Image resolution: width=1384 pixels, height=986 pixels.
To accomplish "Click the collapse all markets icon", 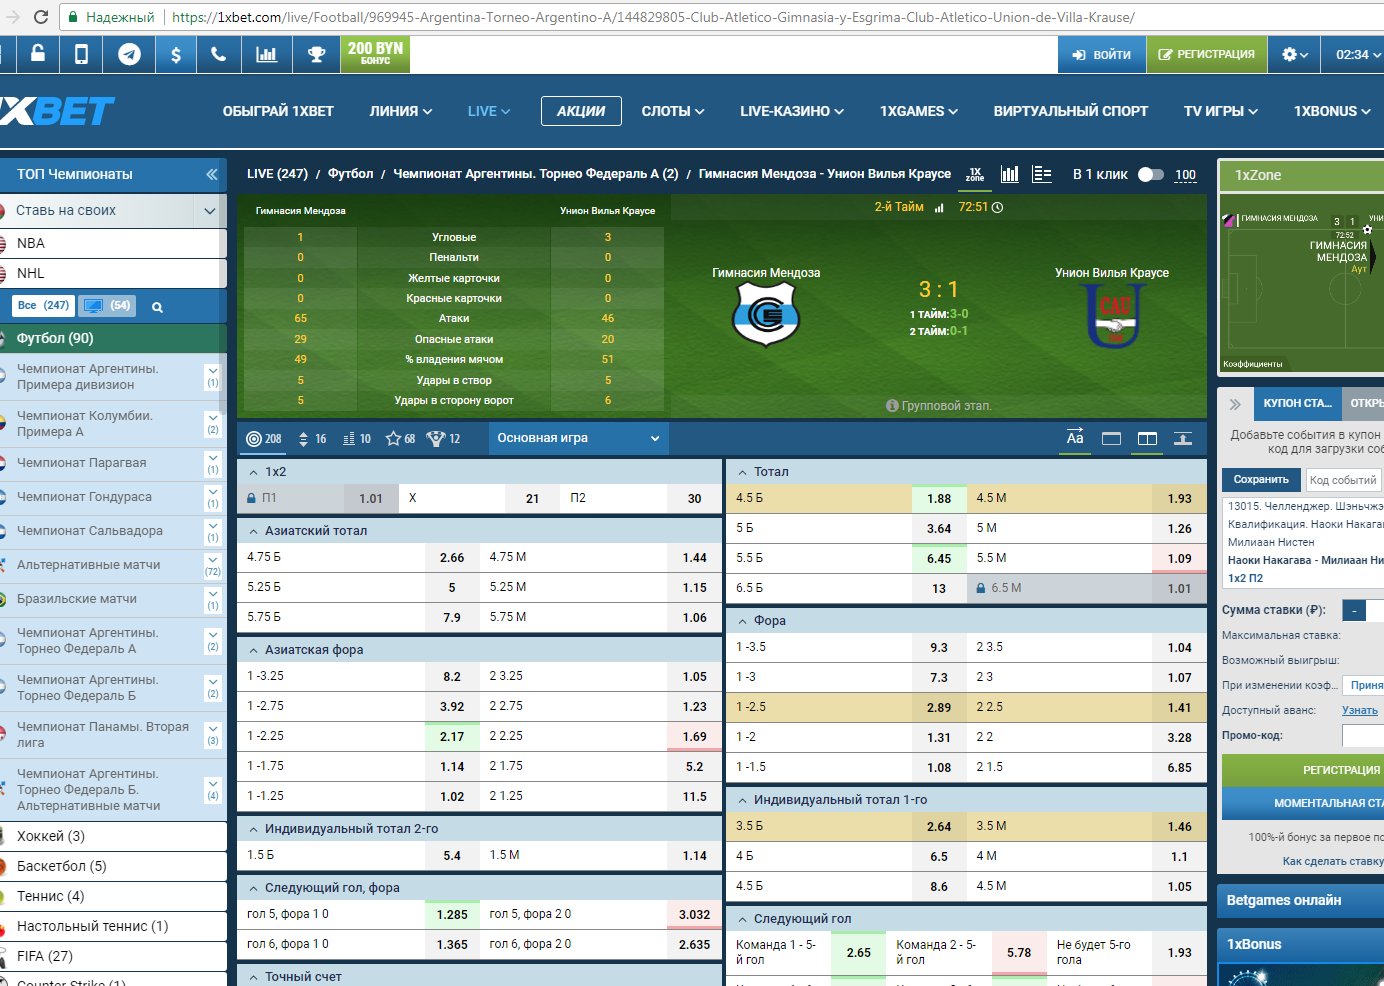I will coord(1183,439).
